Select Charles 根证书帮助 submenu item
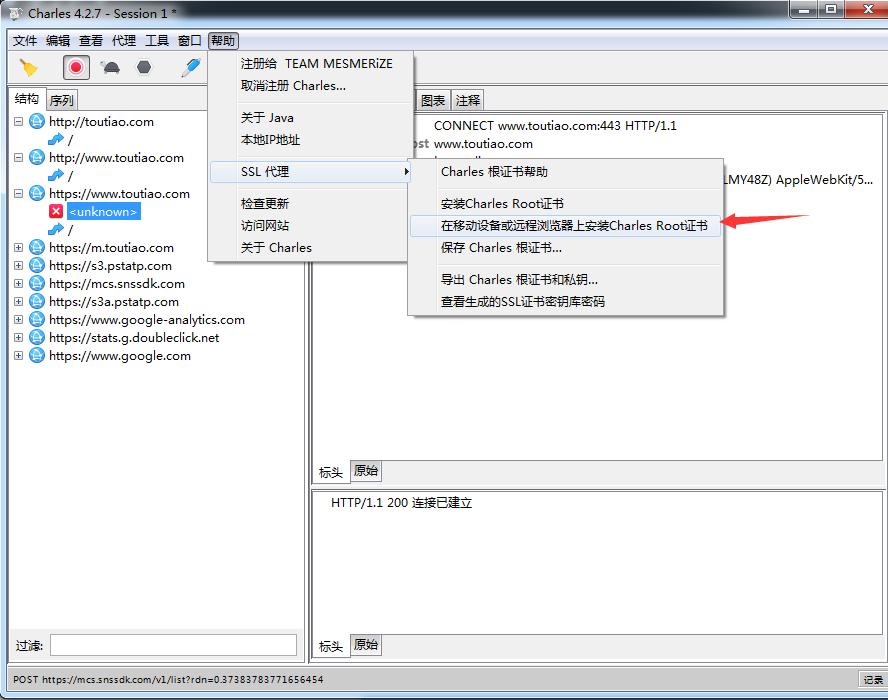Viewport: 888px width, 700px height. tap(565, 172)
